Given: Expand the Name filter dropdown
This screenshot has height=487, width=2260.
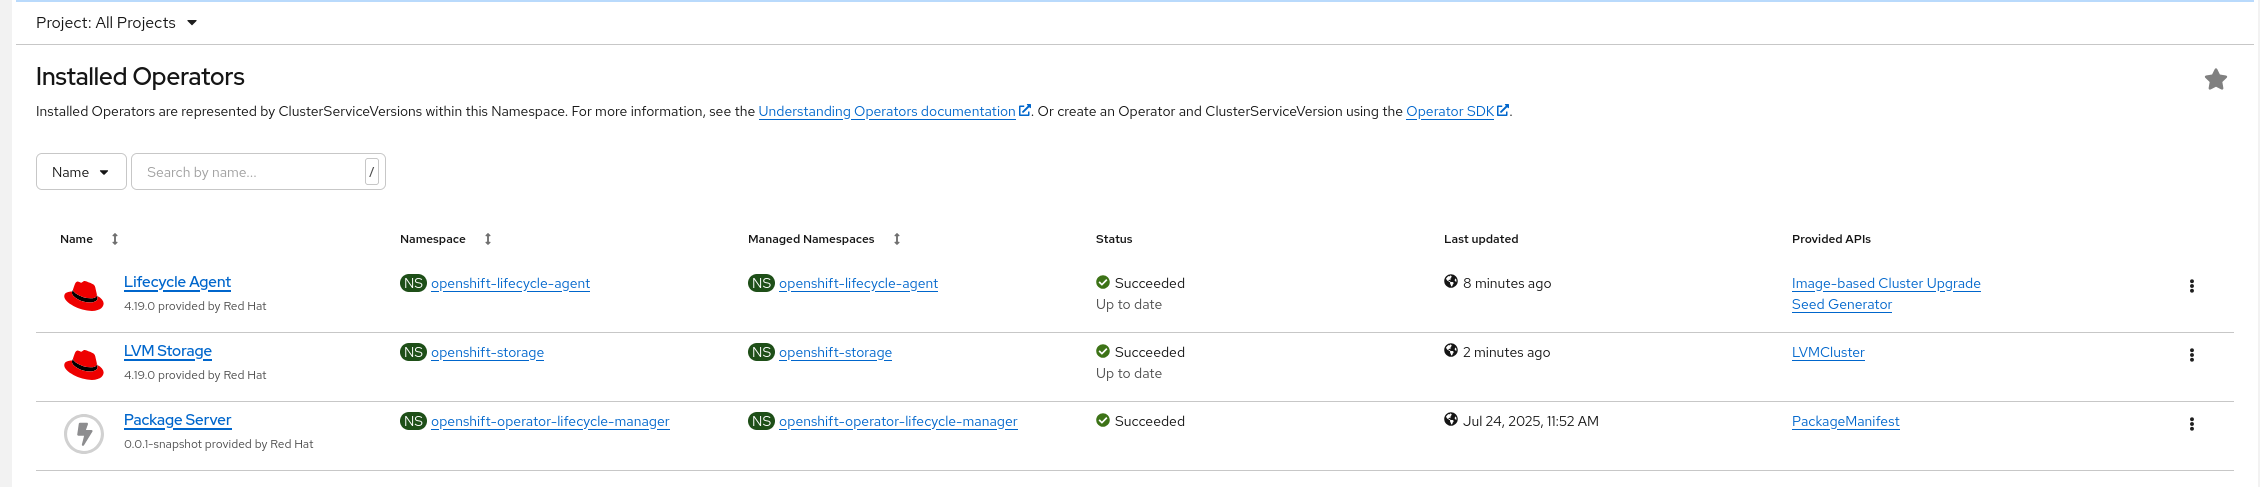Looking at the screenshot, I should (x=81, y=171).
